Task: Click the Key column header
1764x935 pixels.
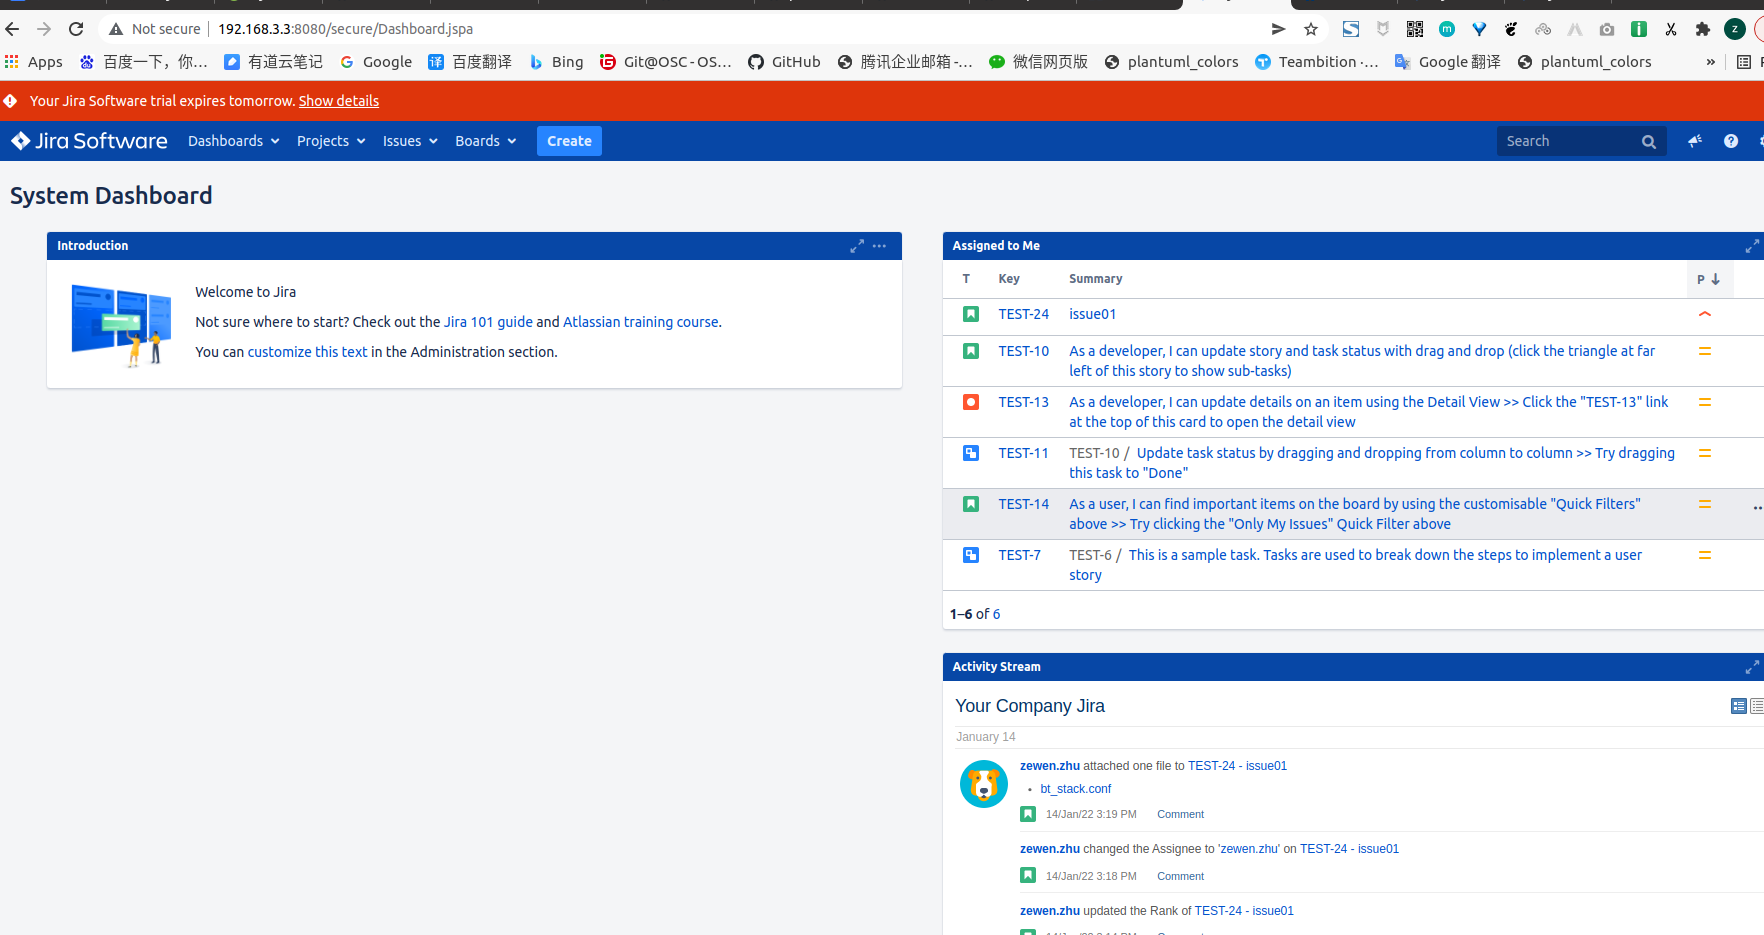Action: point(1009,279)
